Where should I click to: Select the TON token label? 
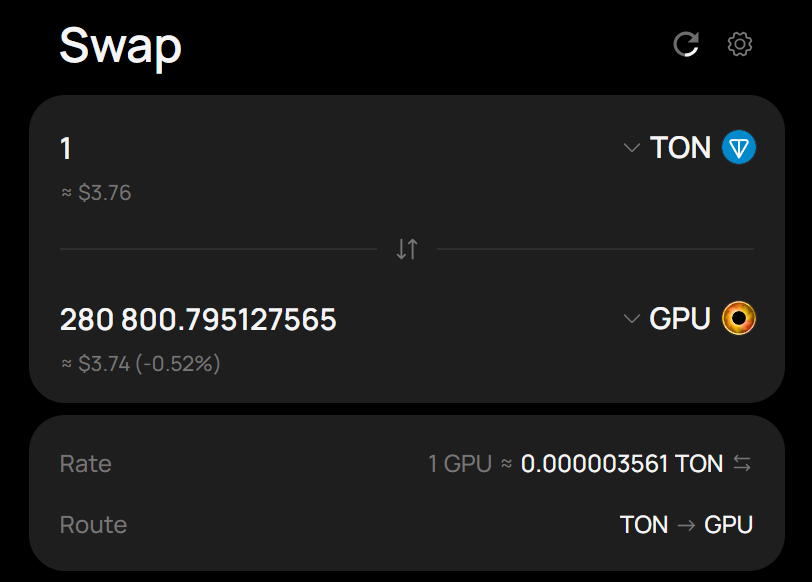[680, 148]
